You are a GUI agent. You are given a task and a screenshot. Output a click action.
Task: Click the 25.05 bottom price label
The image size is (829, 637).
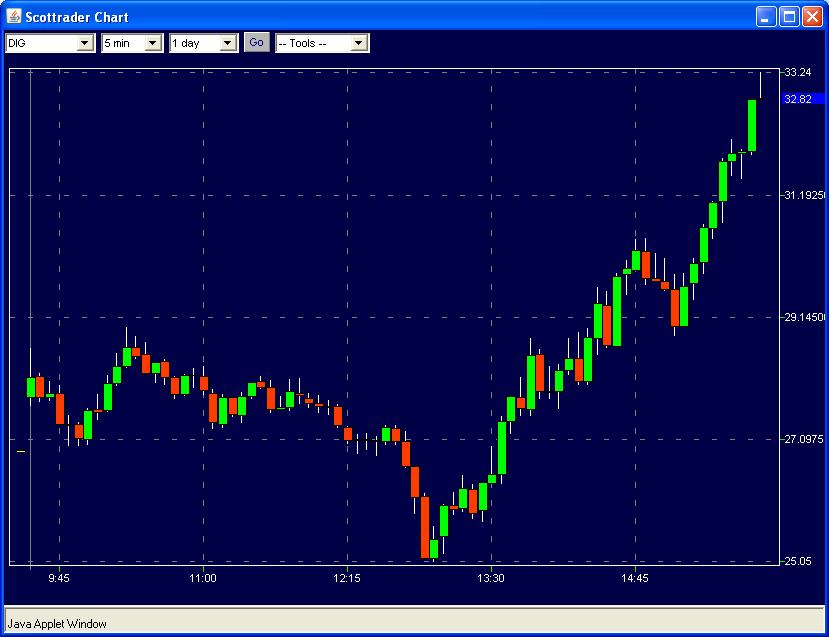pos(798,561)
